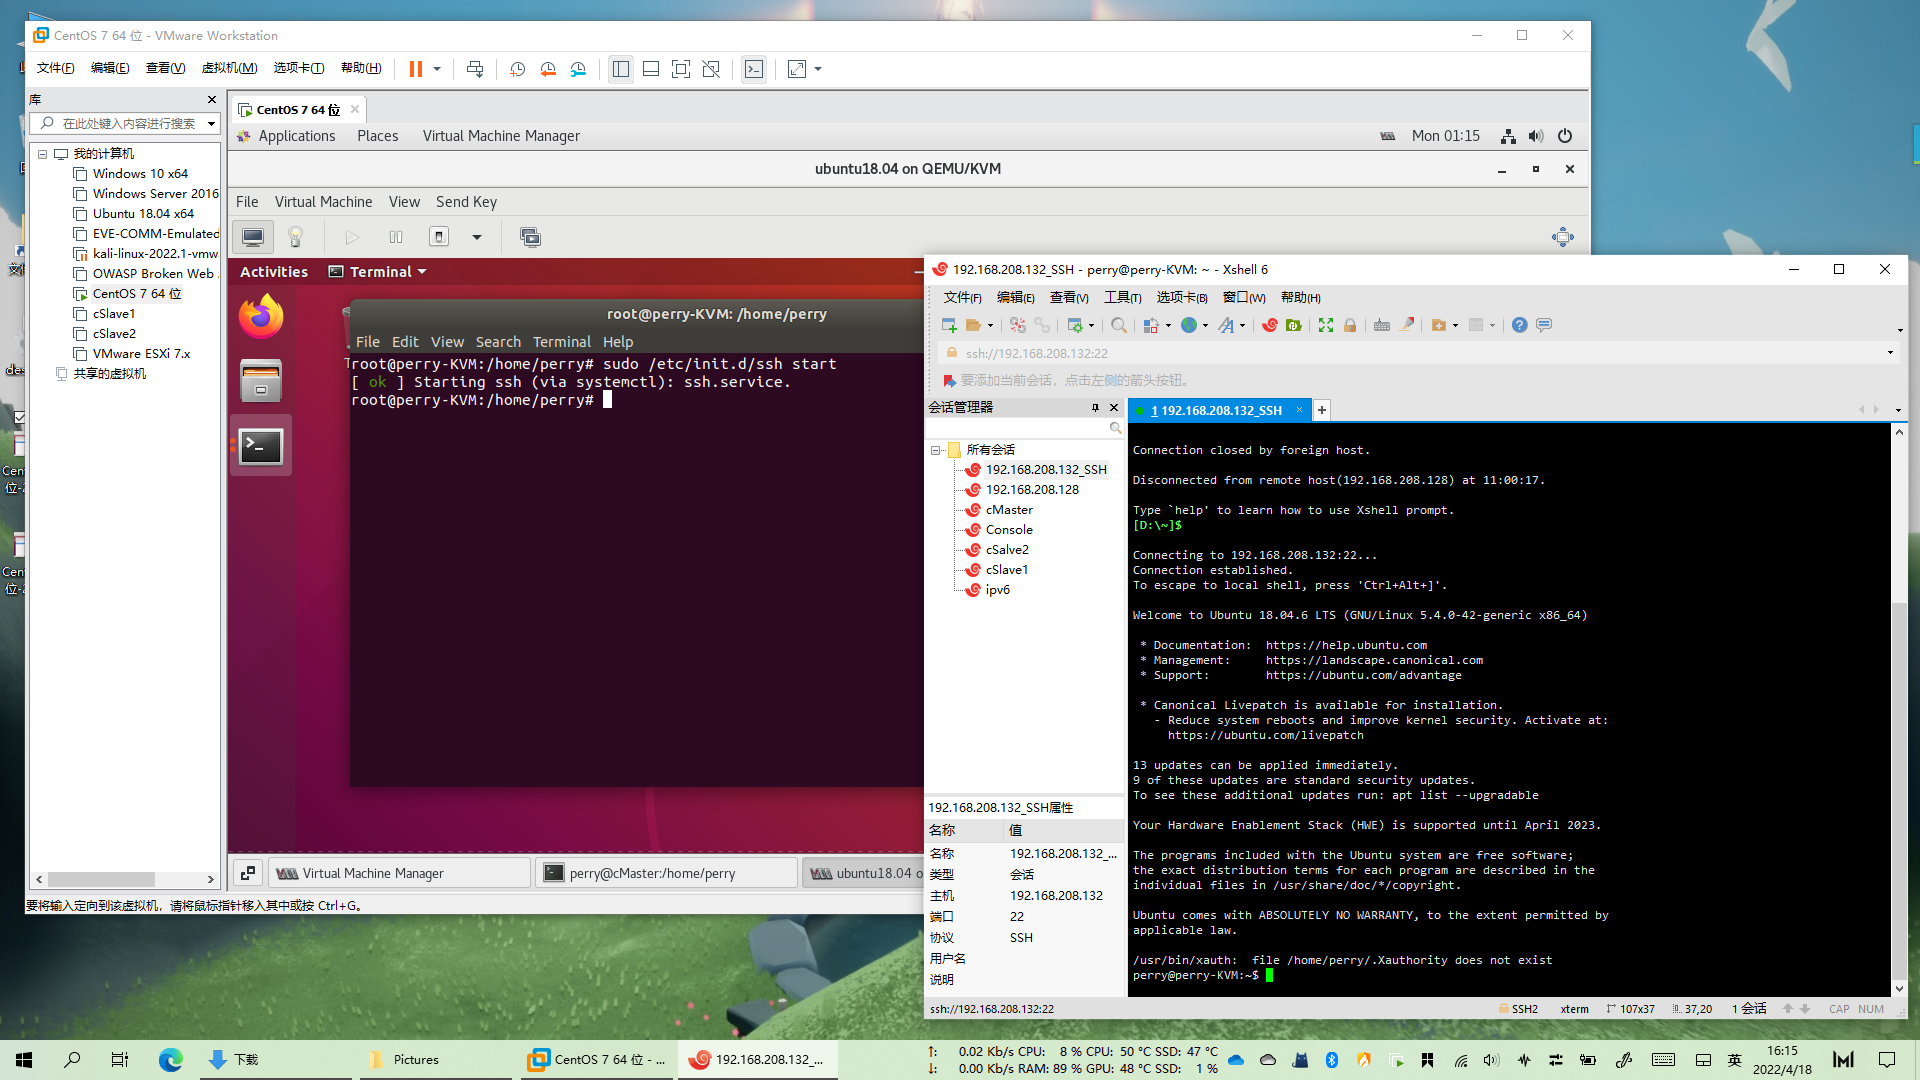Add new Xshell tab with plus button
Image resolution: width=1920 pixels, height=1080 pixels.
(1322, 410)
